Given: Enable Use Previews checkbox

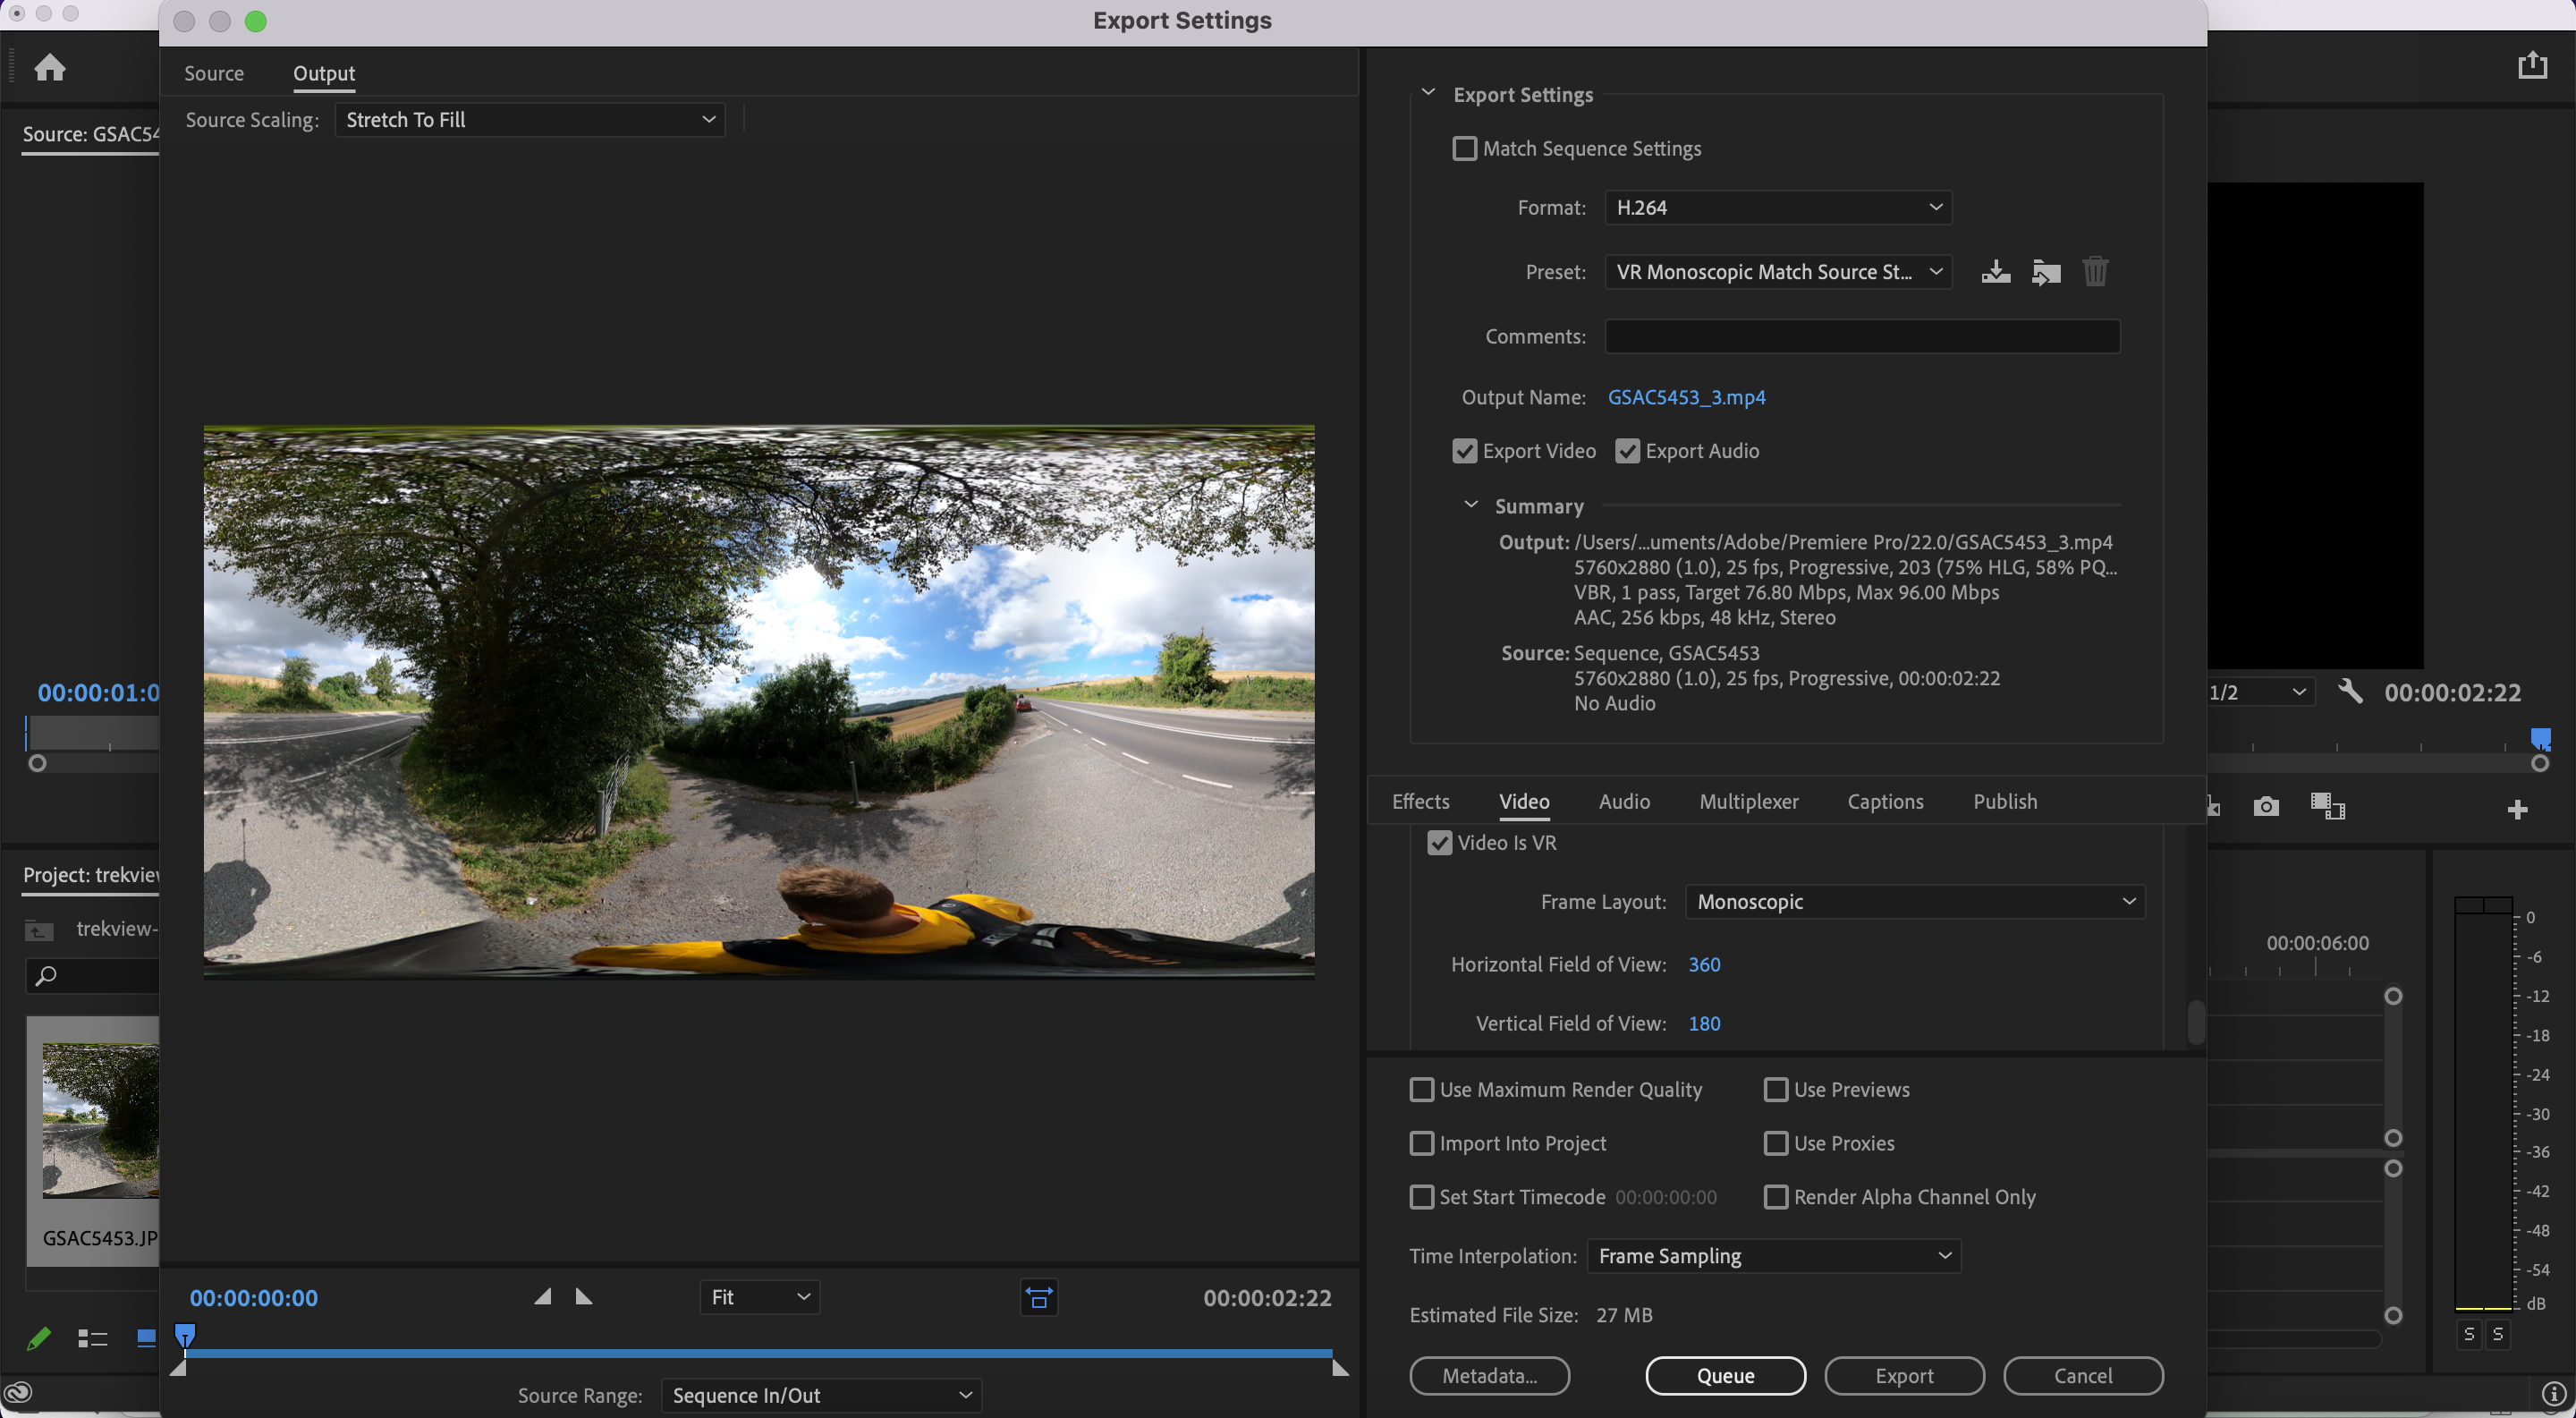Looking at the screenshot, I should pos(1775,1089).
